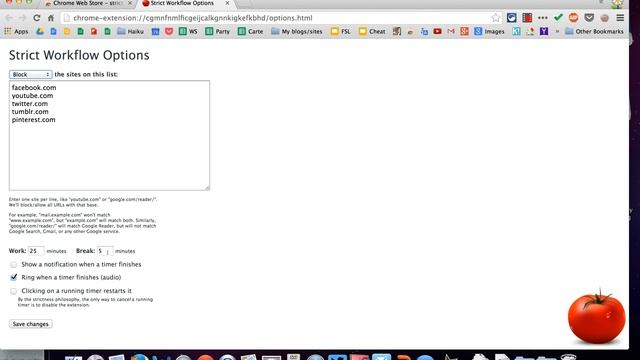The width and height of the screenshot is (640, 360).
Task: Open the Pocket bookmark icon in the bookmarks bar
Action: (x=169, y=31)
